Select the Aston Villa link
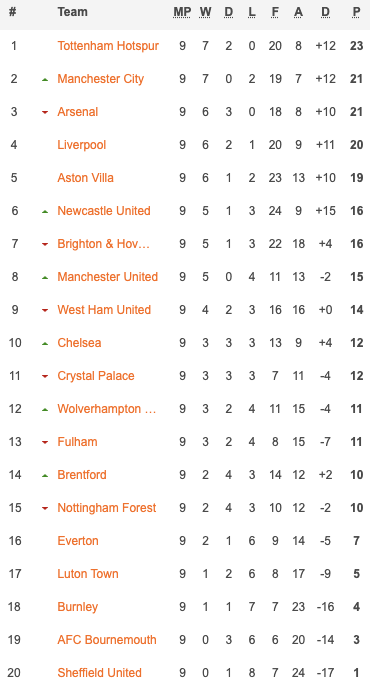This screenshot has width=370, height=688. point(86,178)
